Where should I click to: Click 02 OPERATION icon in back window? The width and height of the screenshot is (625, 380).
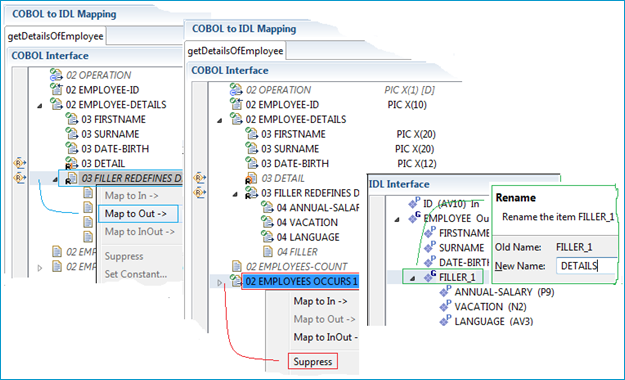[56, 75]
